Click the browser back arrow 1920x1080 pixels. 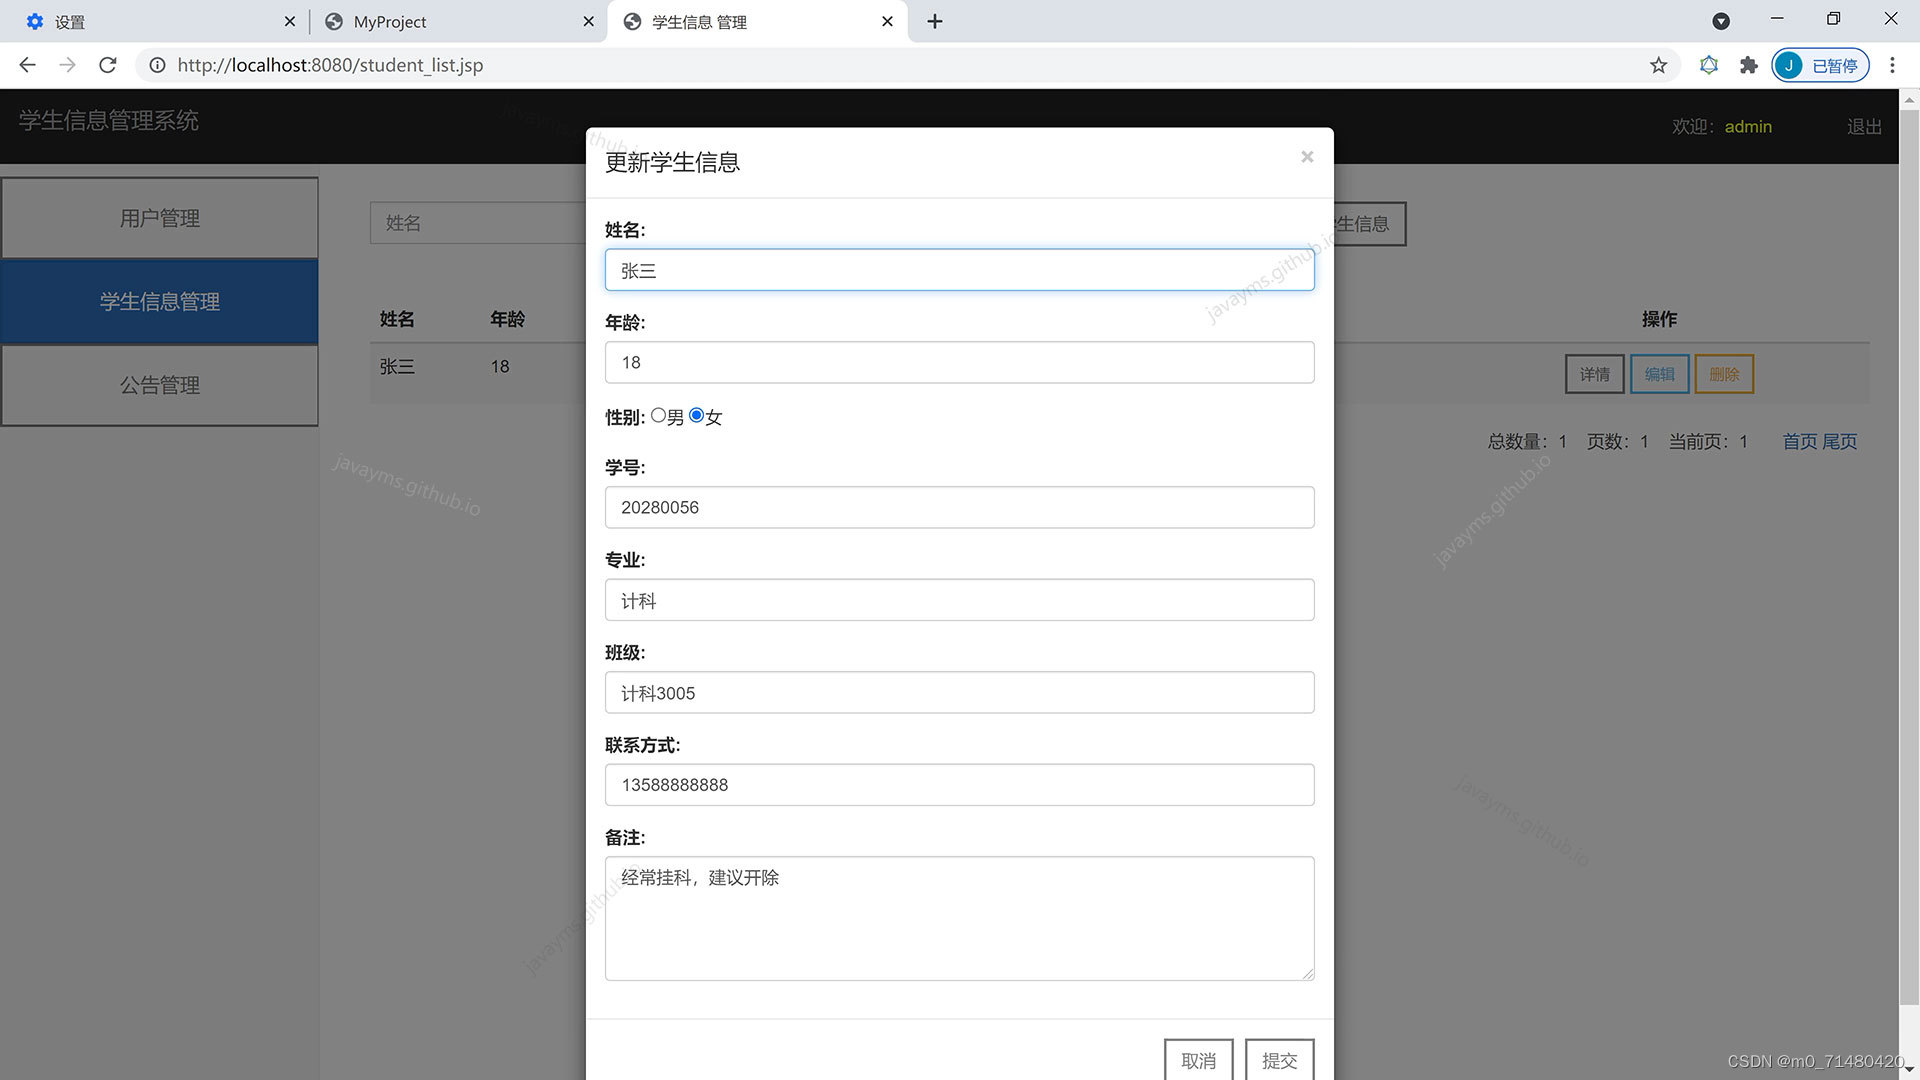27,65
